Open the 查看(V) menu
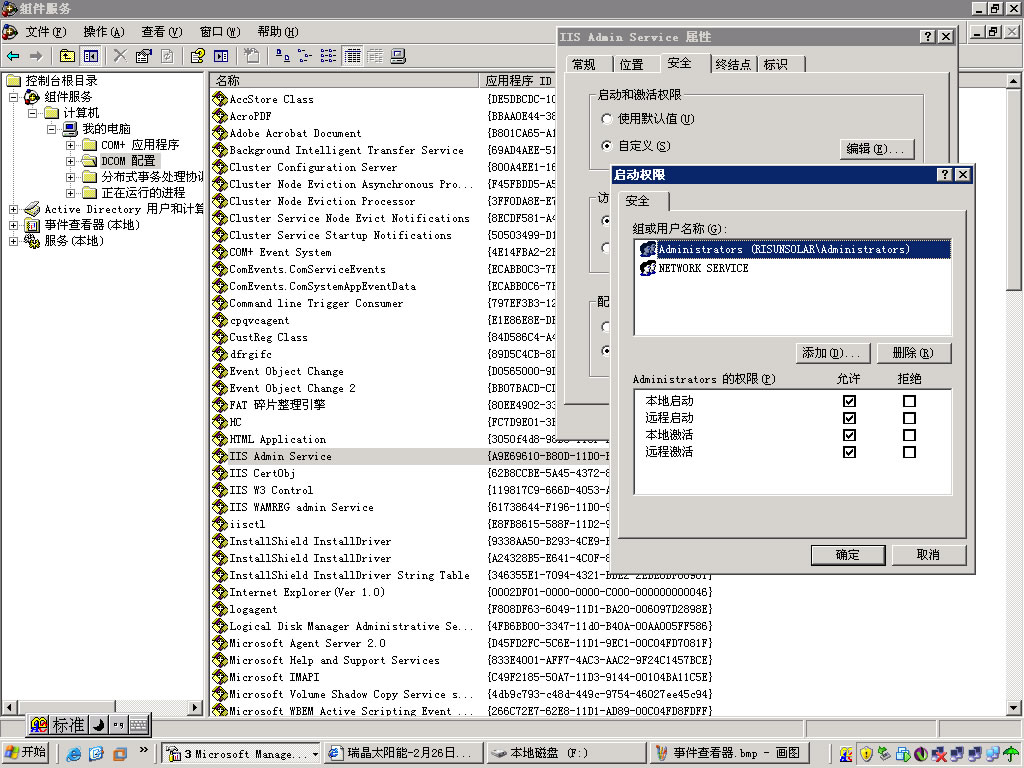The image size is (1024, 768). (x=161, y=31)
